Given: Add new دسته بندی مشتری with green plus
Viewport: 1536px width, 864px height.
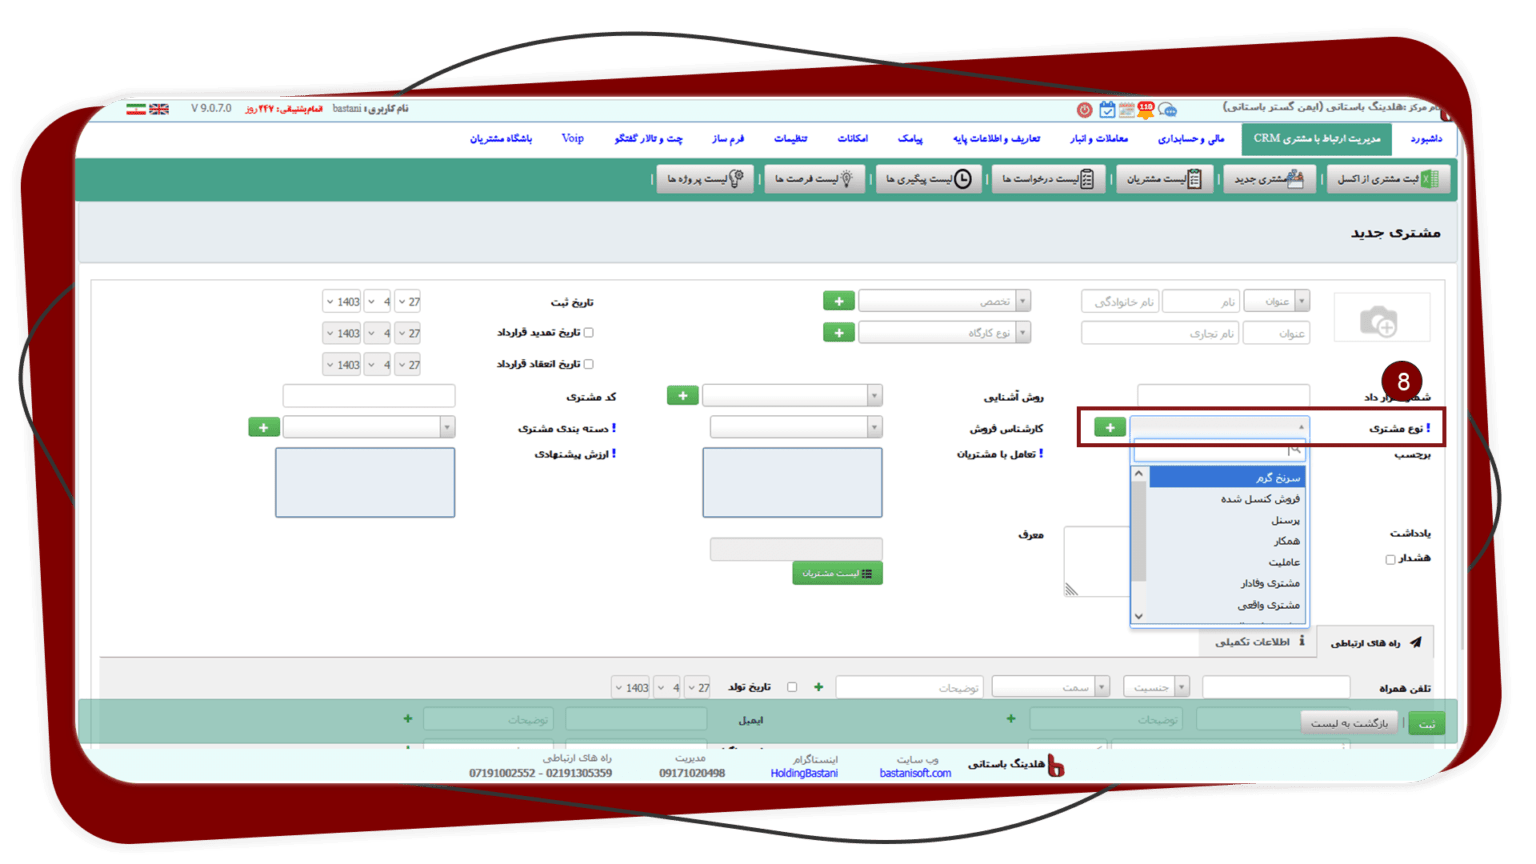Looking at the screenshot, I should [264, 427].
